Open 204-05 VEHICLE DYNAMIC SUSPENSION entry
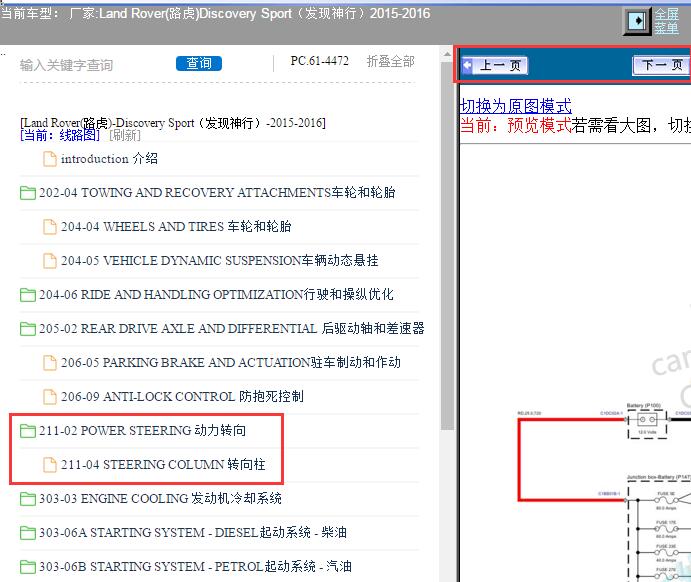The width and height of the screenshot is (691, 582). (x=219, y=260)
